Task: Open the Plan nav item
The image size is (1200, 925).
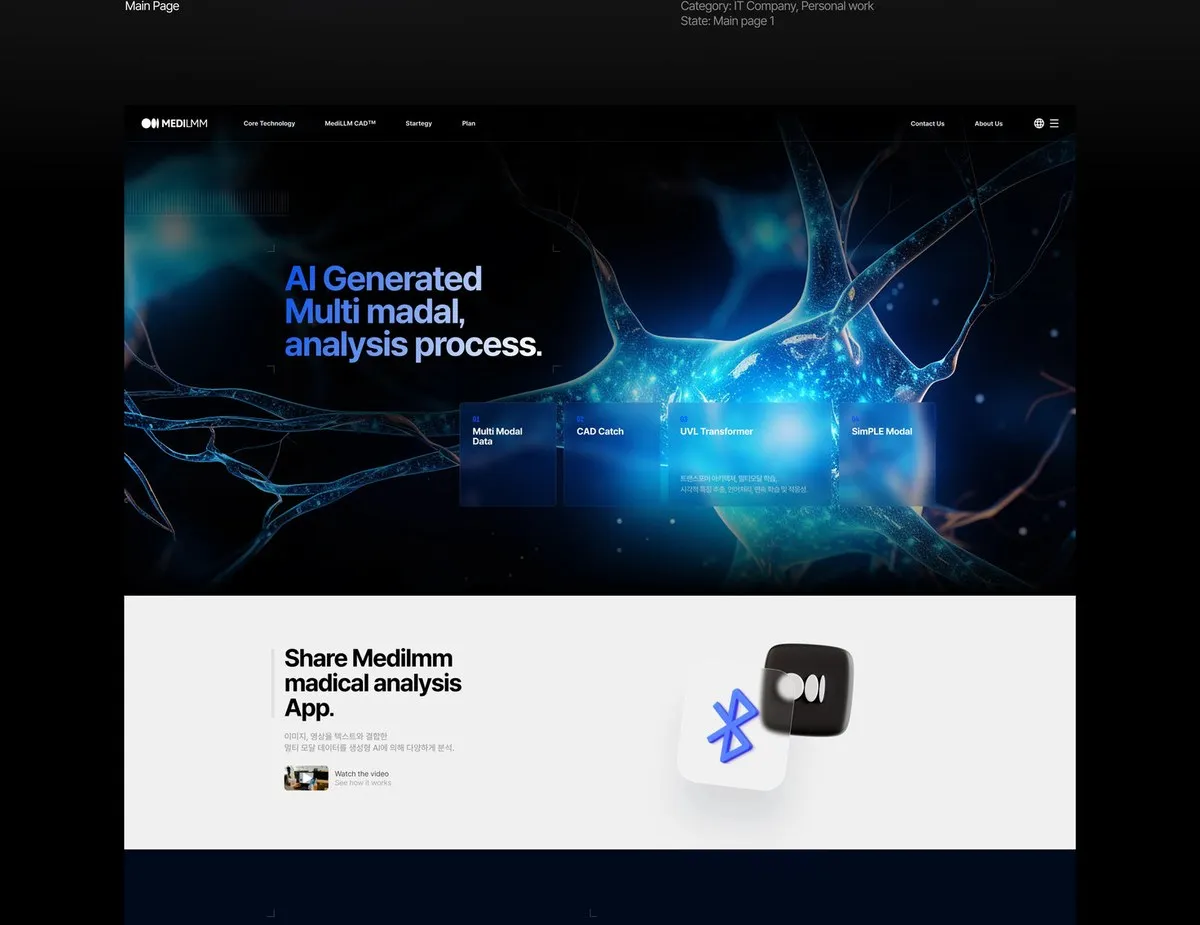Action: tap(468, 124)
